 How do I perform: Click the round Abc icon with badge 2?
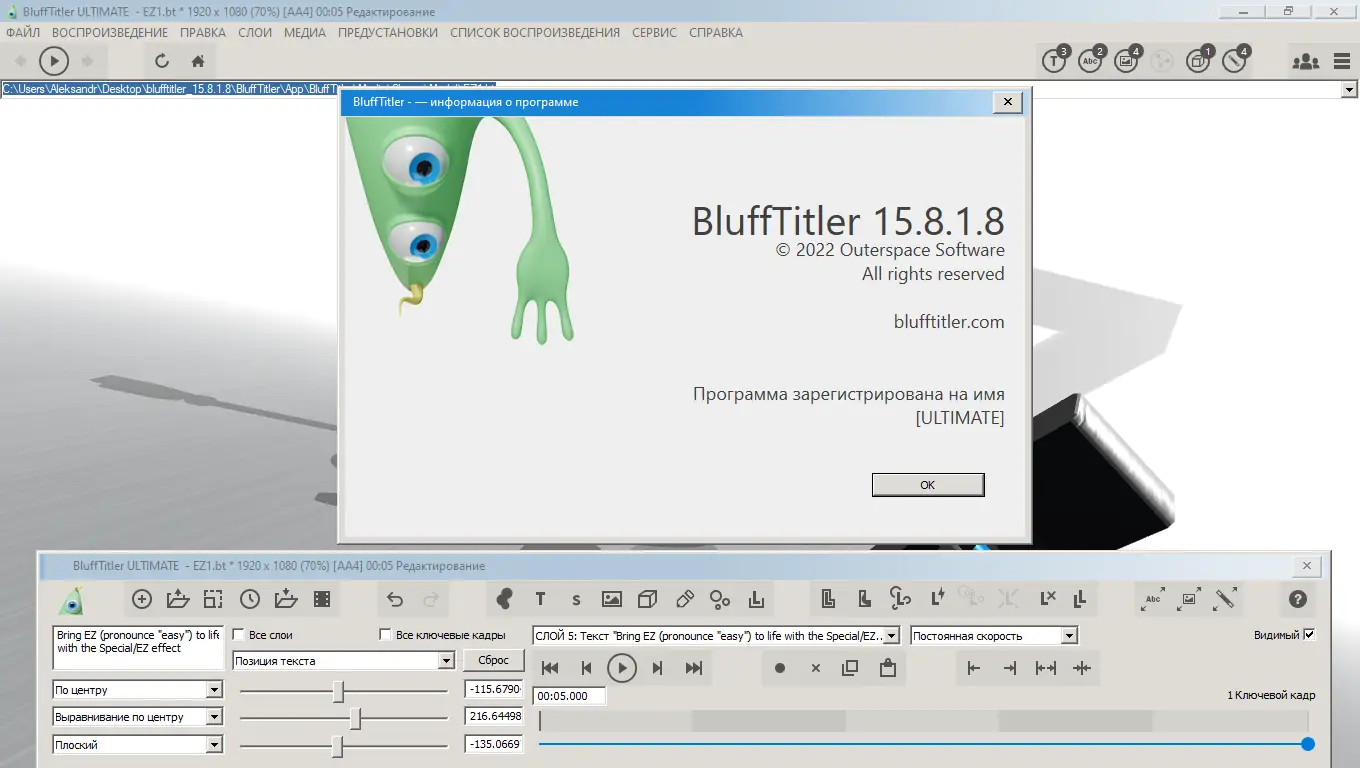[x=1091, y=60]
